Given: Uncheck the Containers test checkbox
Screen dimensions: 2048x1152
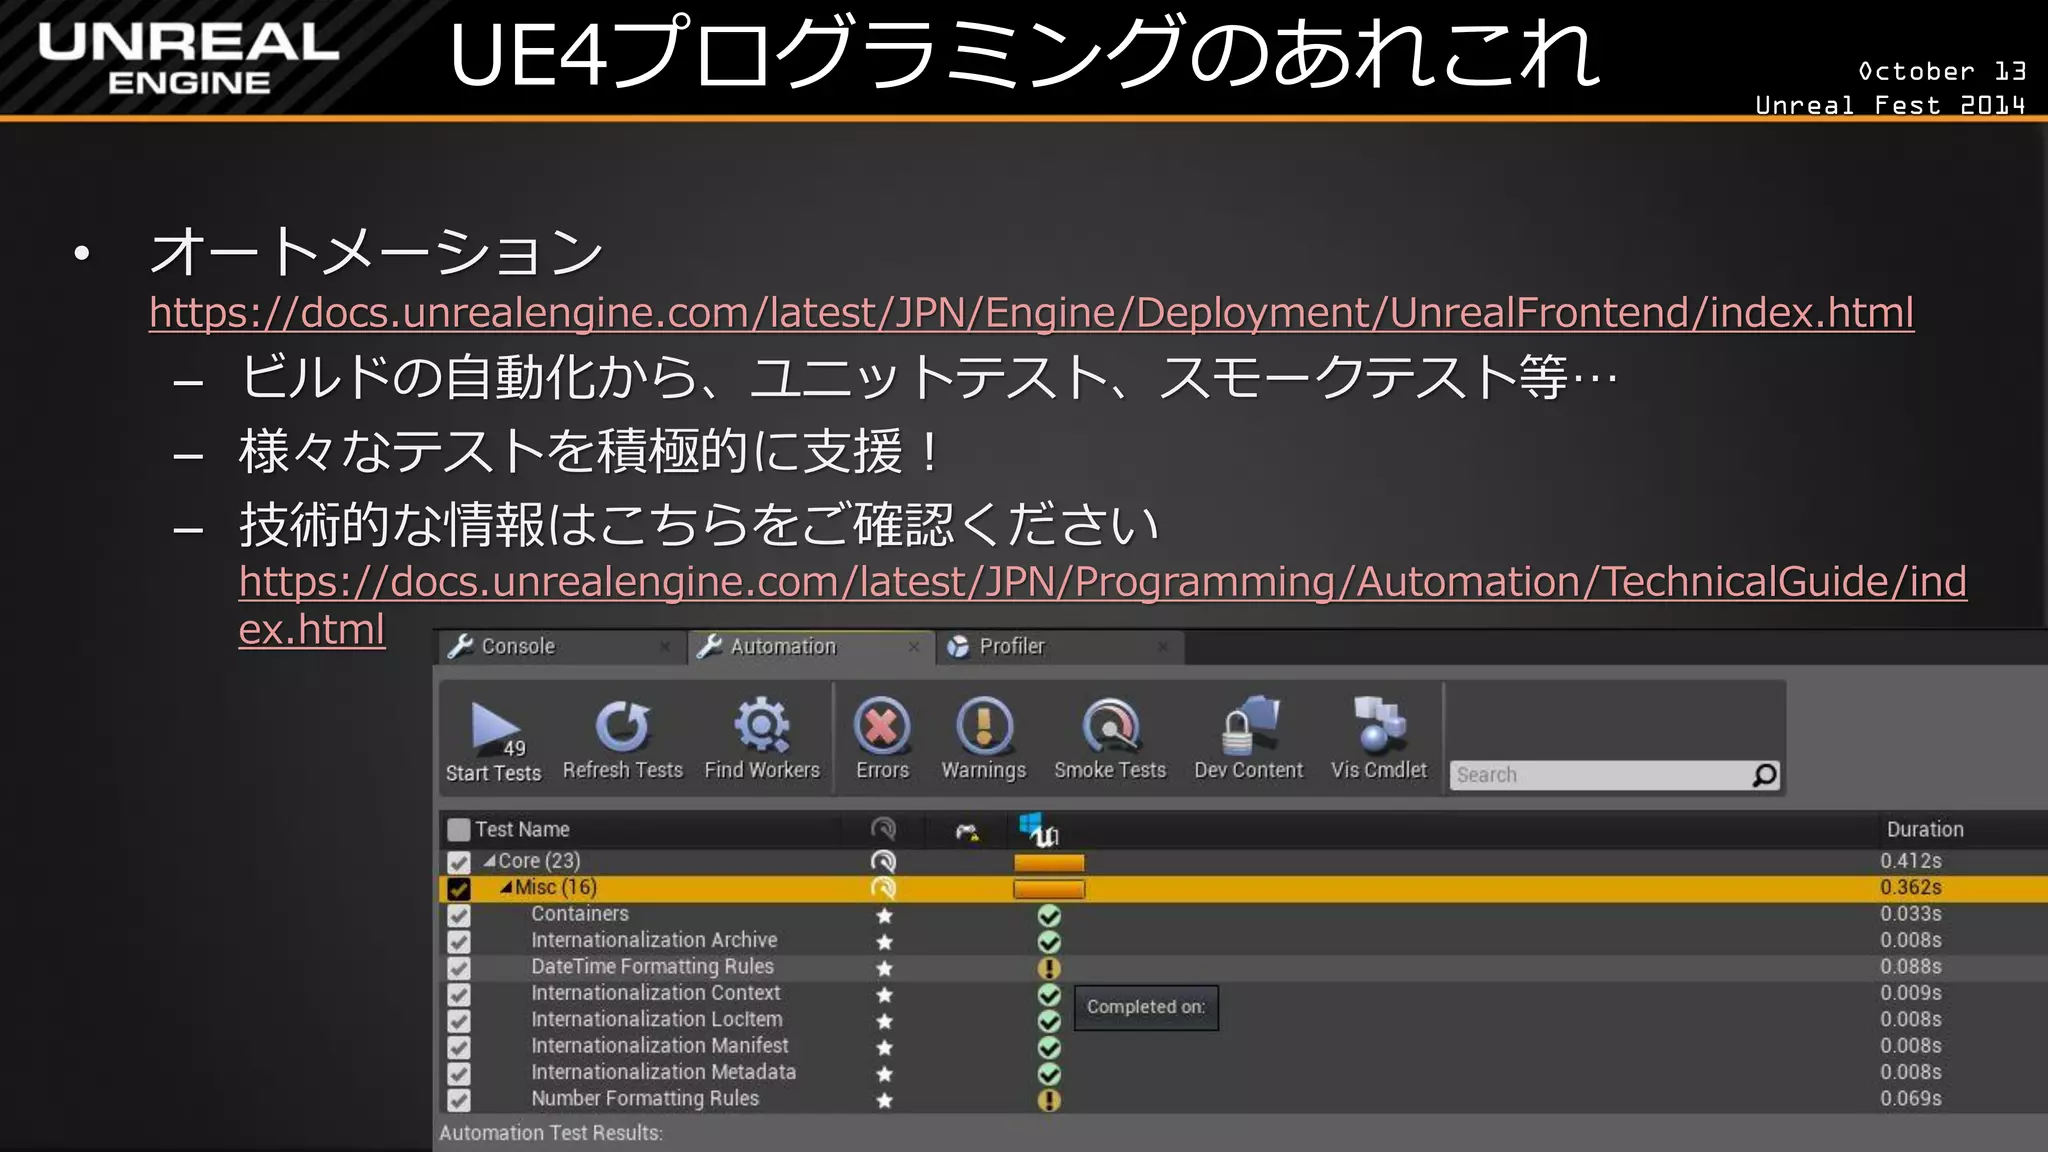Looking at the screenshot, I should pos(459,915).
